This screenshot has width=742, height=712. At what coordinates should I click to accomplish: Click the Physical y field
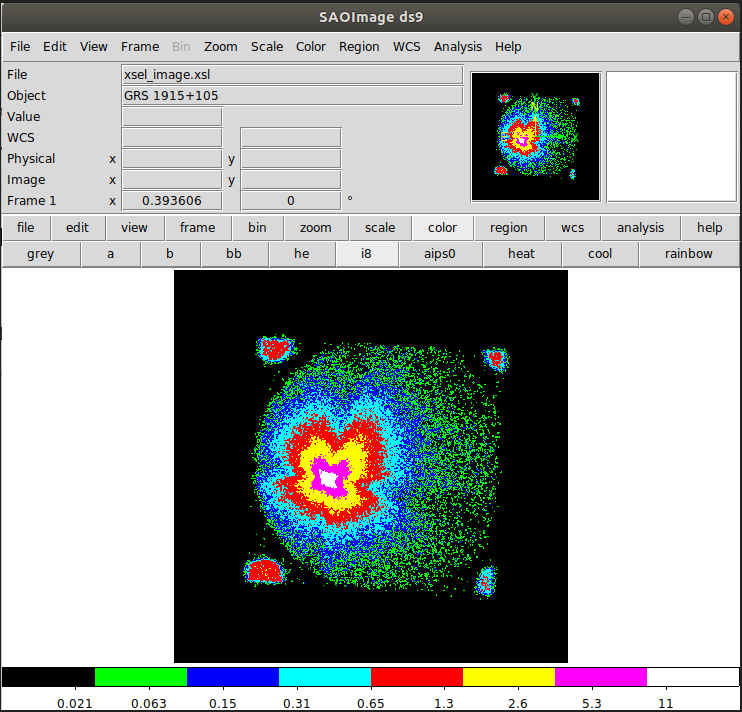[291, 158]
